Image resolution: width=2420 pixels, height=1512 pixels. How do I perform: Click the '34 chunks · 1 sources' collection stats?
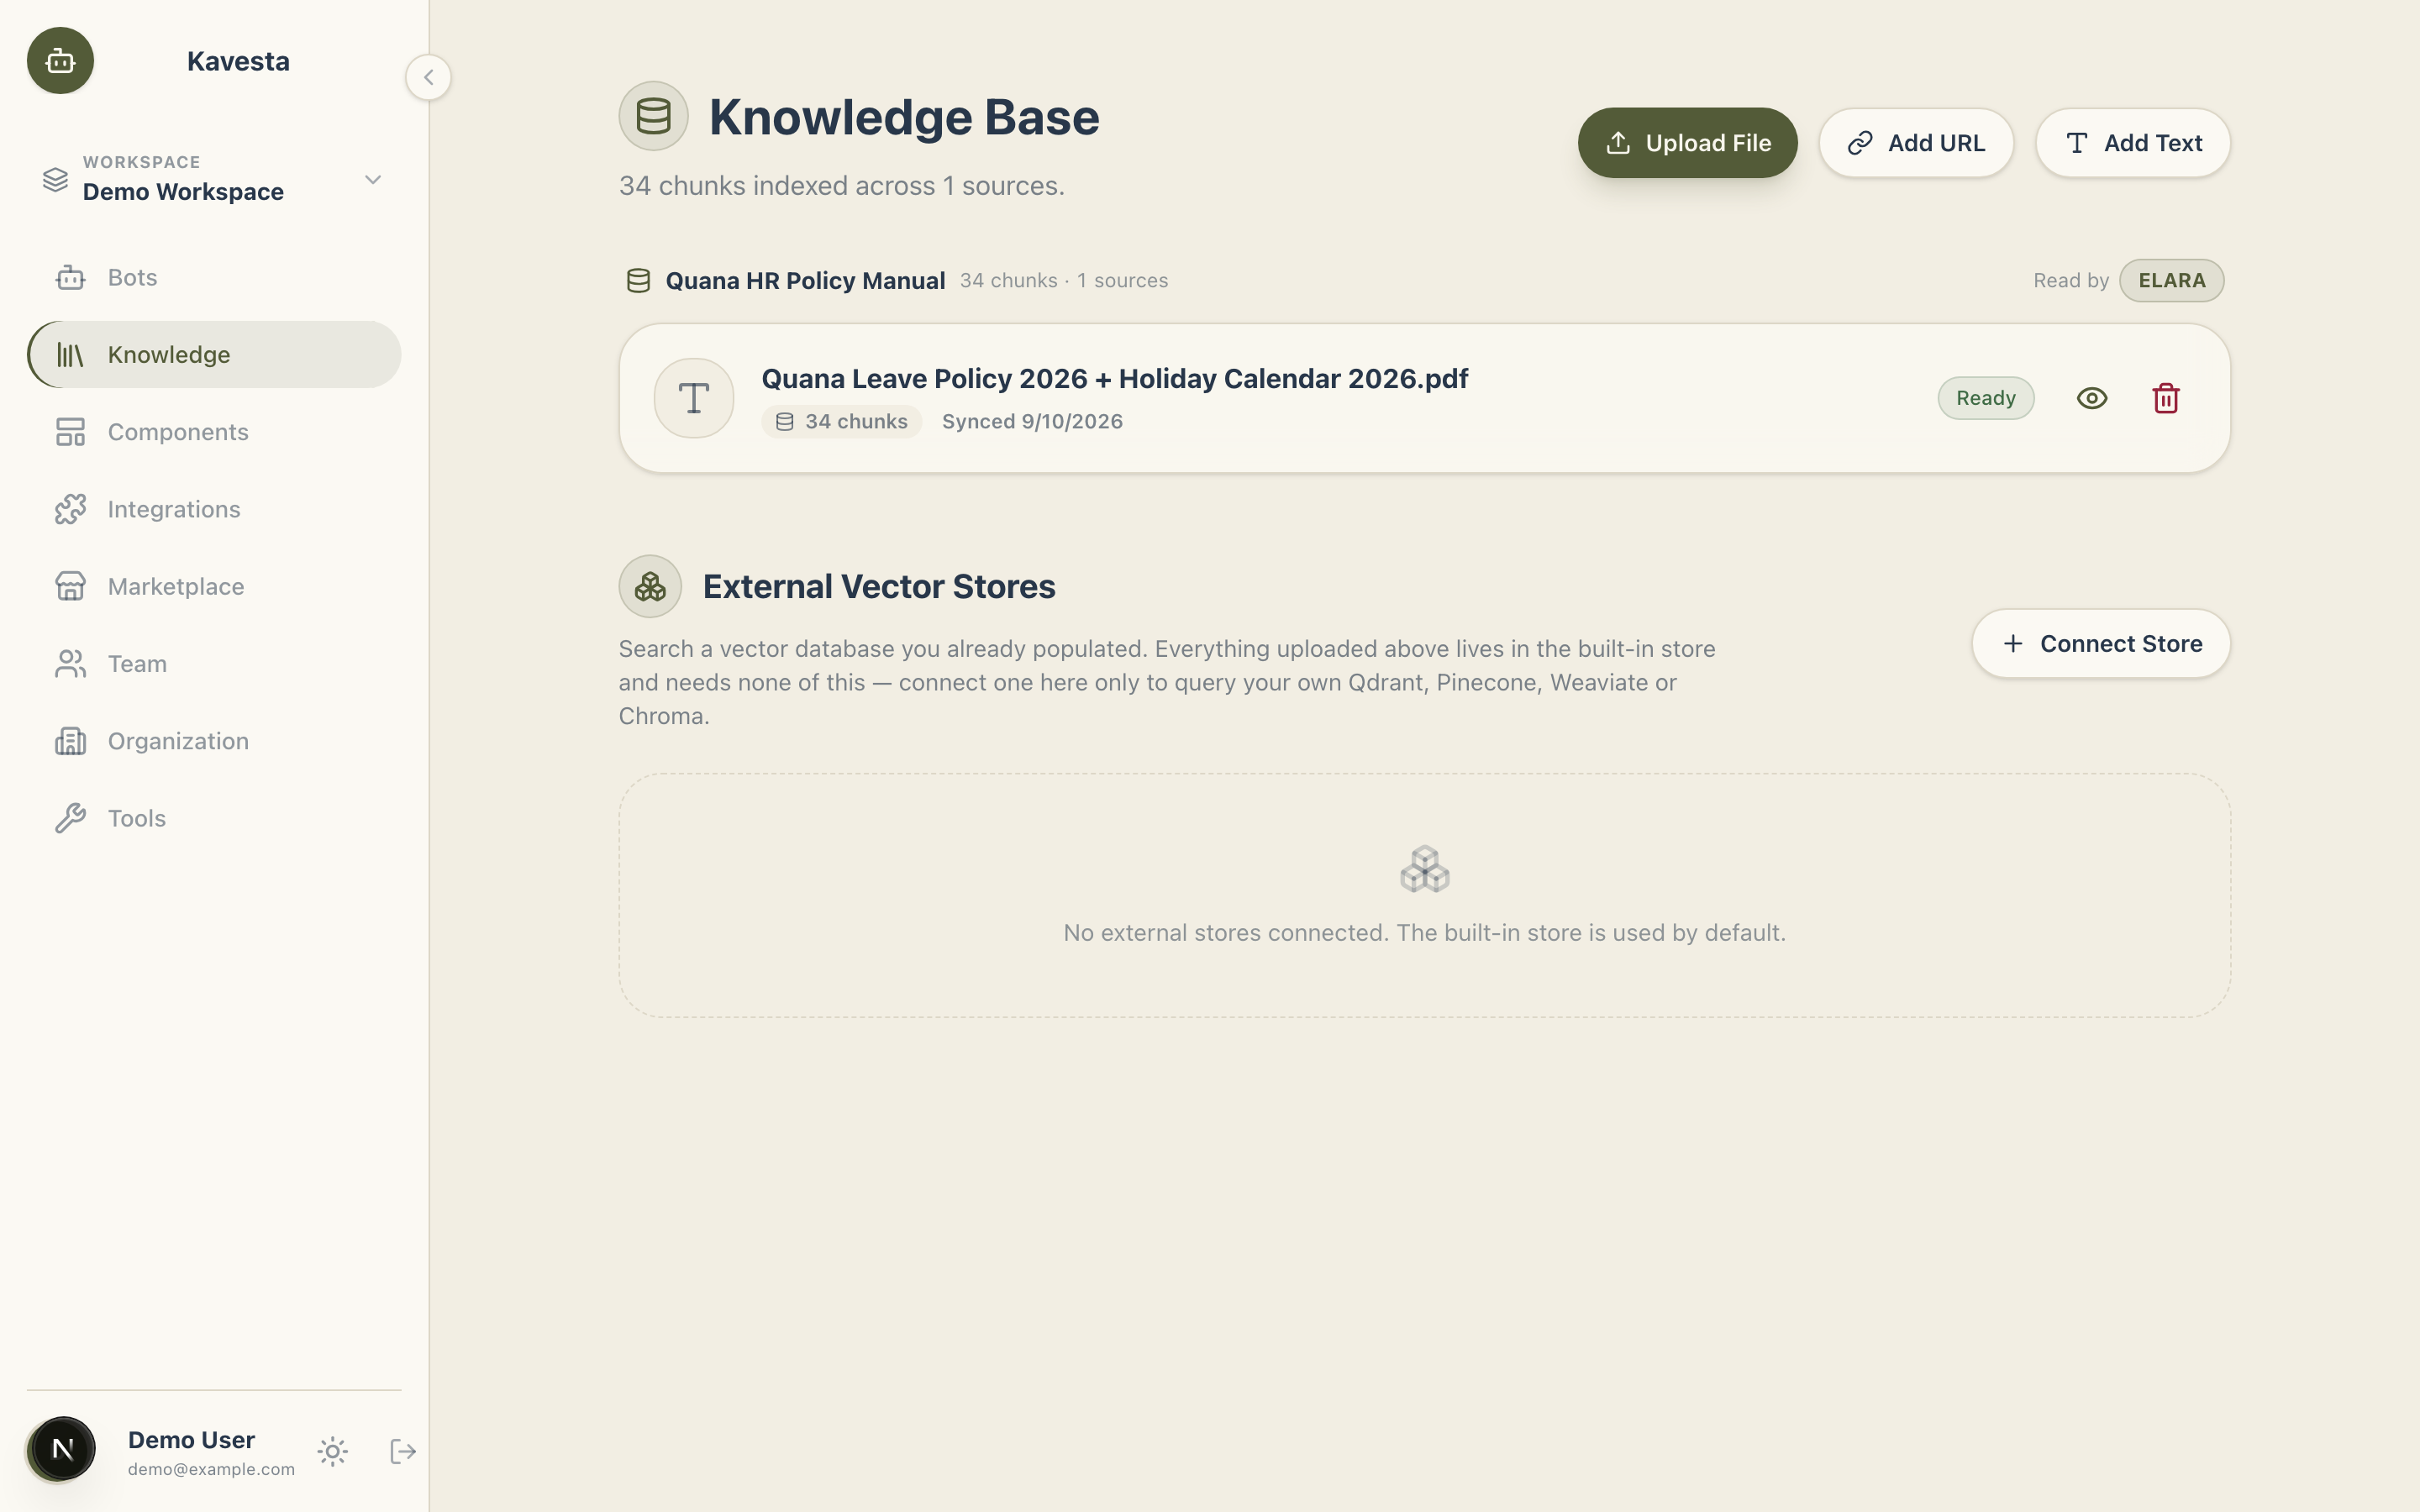coord(1063,281)
